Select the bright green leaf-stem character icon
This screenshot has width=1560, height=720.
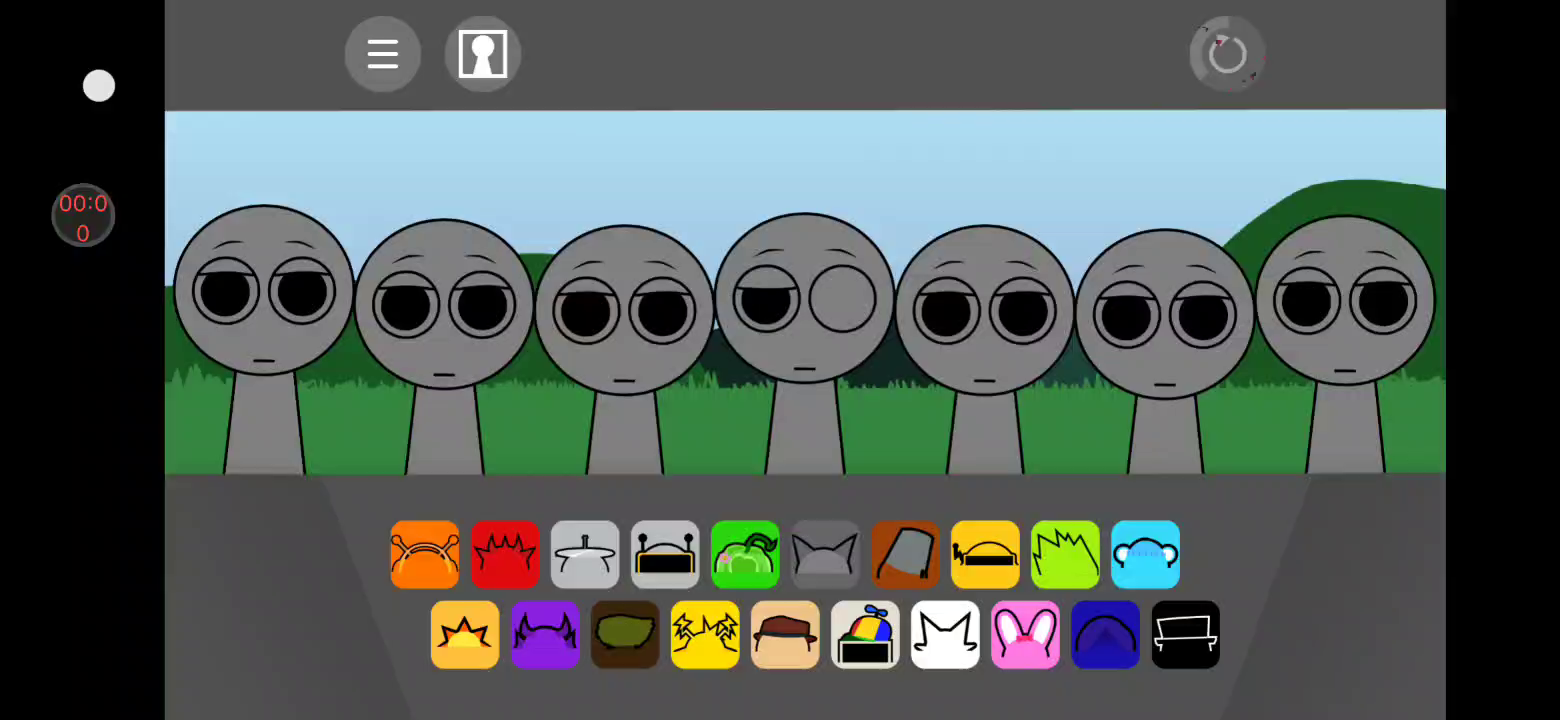(x=745, y=555)
